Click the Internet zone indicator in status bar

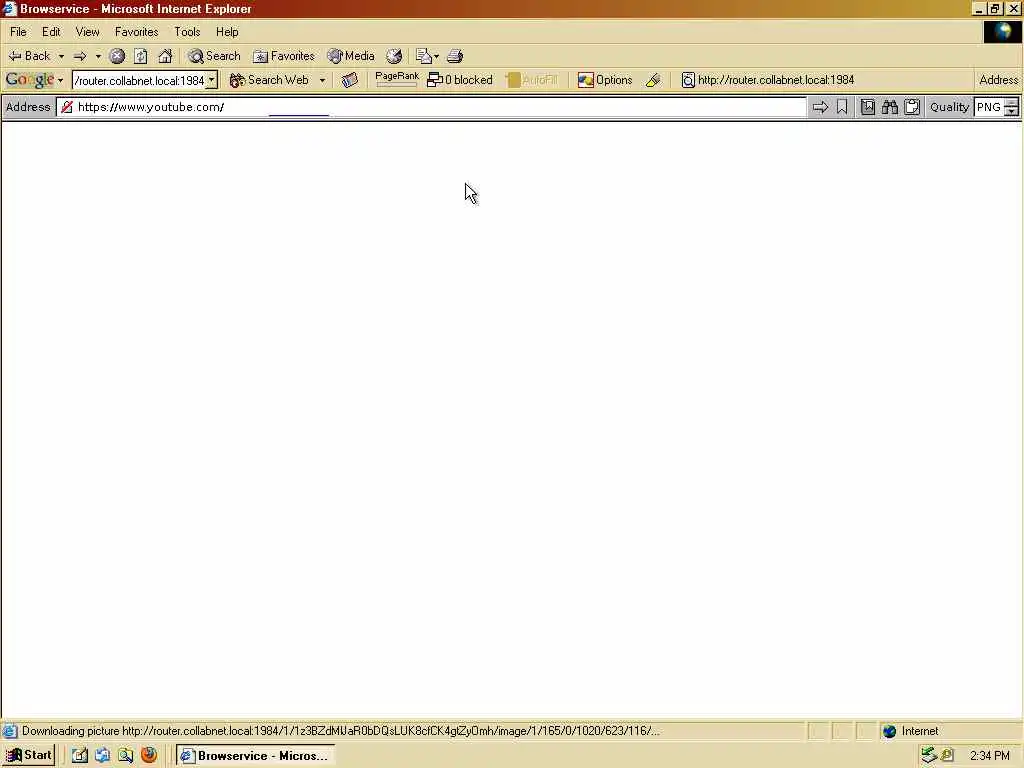(x=910, y=731)
